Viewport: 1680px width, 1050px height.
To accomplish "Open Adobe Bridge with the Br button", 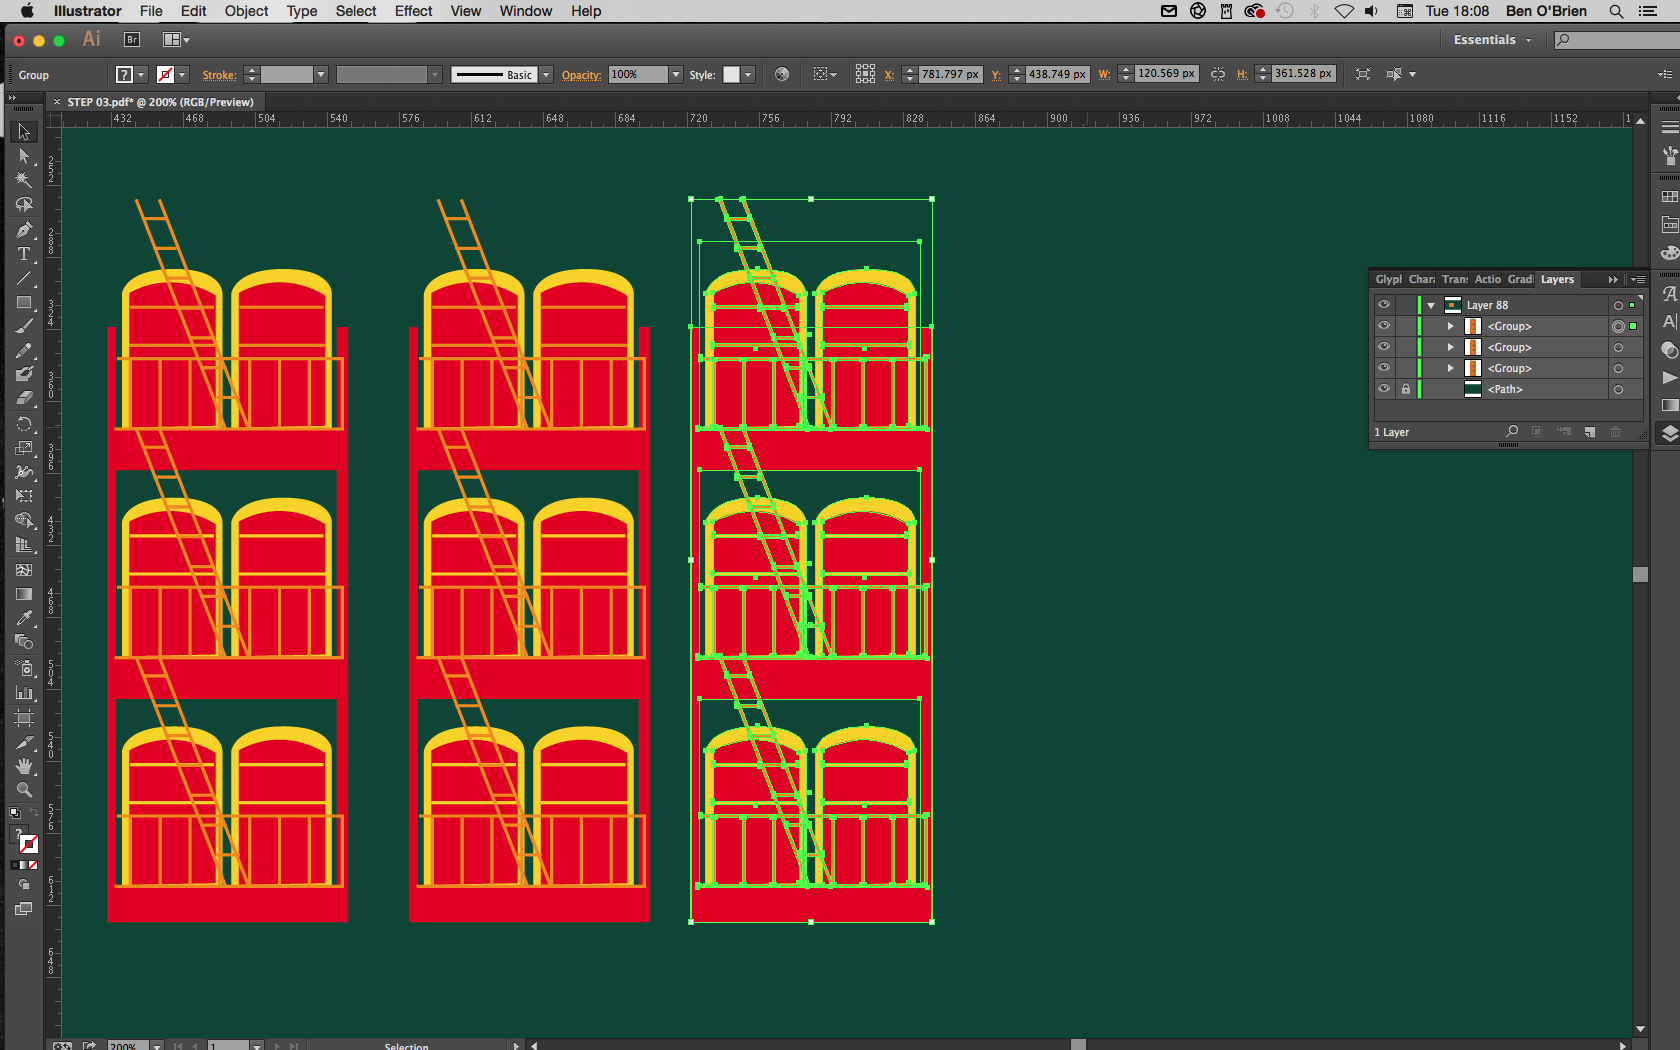I will coord(132,40).
